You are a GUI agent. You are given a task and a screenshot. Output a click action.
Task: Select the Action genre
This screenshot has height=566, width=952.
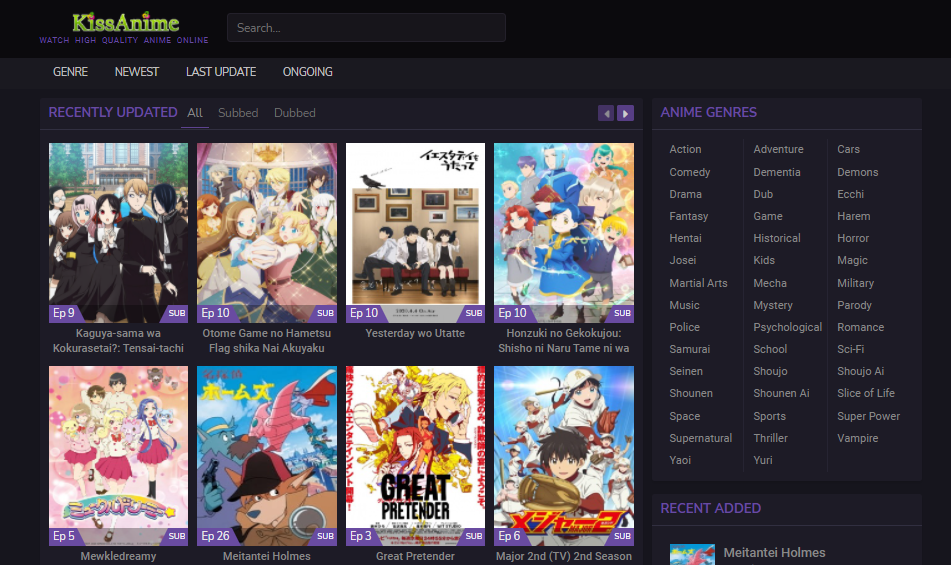(x=685, y=149)
